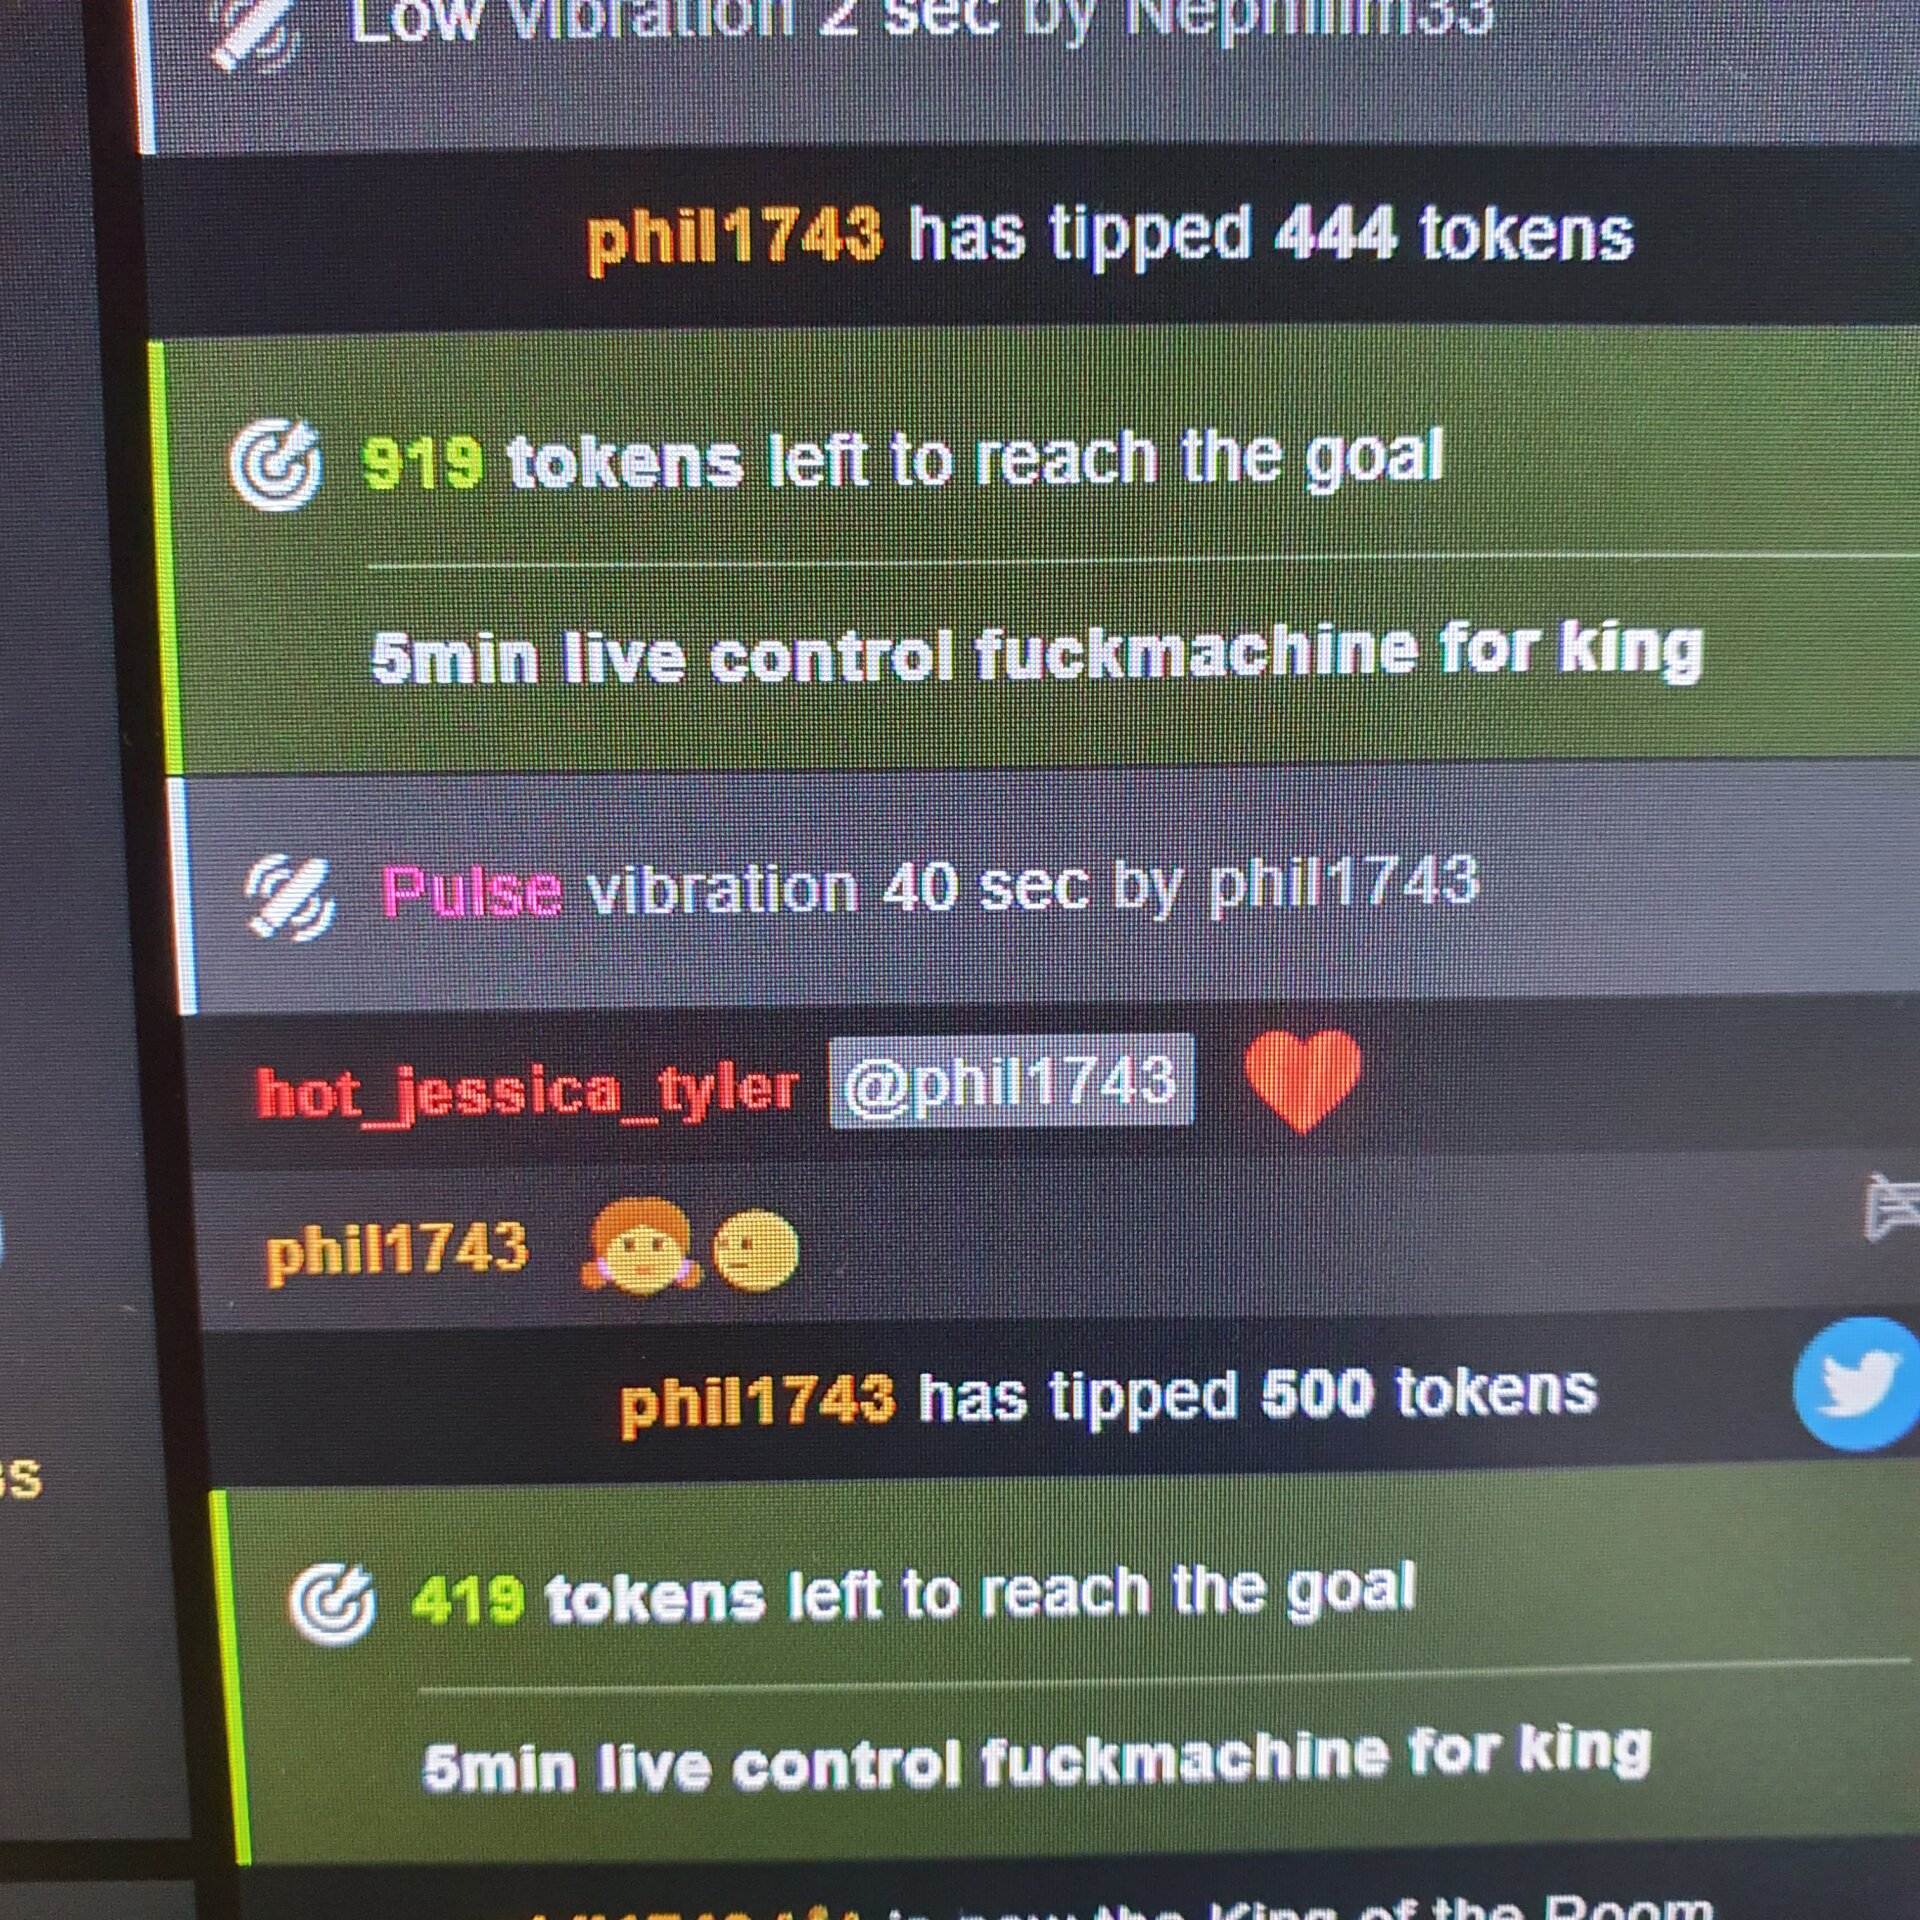Click the partially visible icon at right edge
This screenshot has width=1920, height=1920.
coord(1893,1206)
